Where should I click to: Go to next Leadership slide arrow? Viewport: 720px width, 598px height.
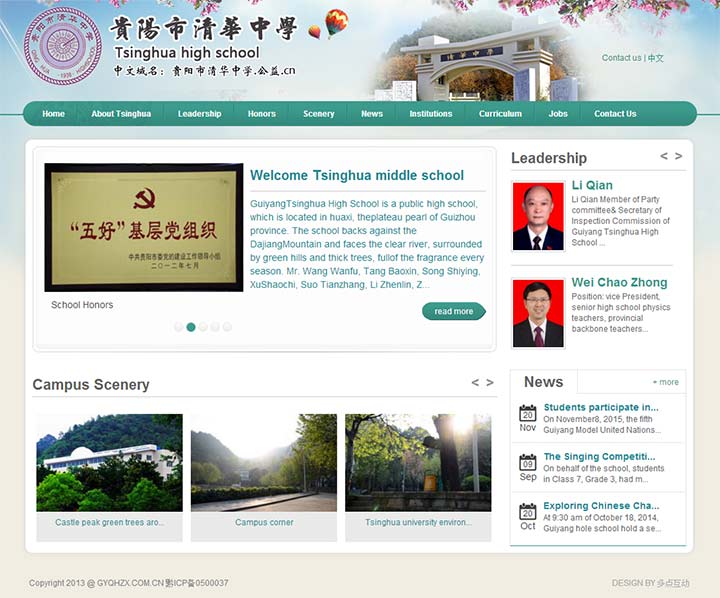click(679, 157)
